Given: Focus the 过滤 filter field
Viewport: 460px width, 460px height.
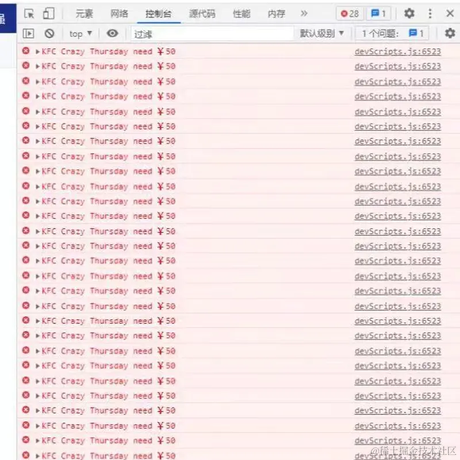Looking at the screenshot, I should tap(212, 34).
